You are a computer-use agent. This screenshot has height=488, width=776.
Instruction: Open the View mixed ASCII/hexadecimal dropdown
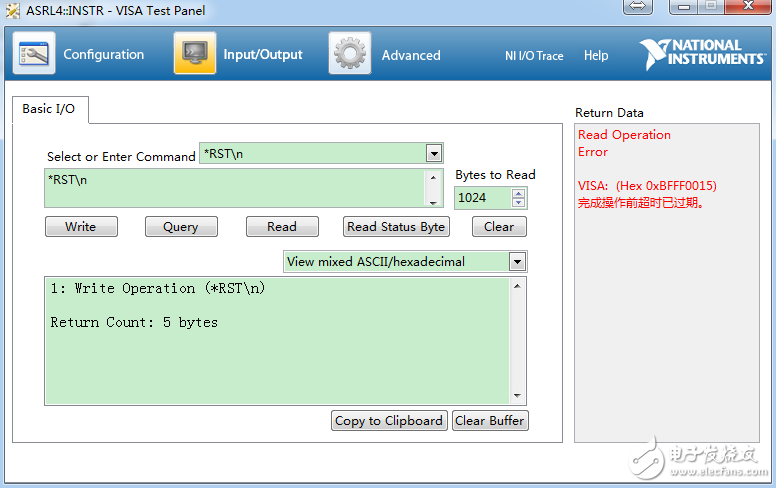coord(517,261)
